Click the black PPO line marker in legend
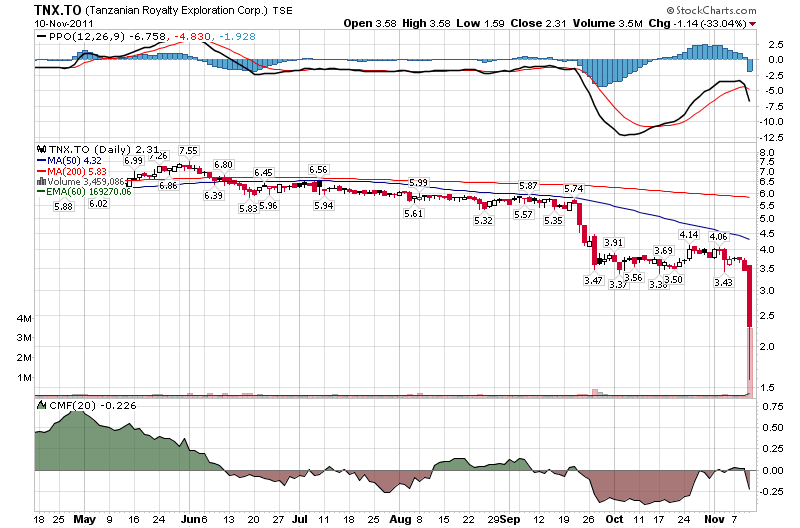The height and width of the screenshot is (528, 800). [41, 37]
